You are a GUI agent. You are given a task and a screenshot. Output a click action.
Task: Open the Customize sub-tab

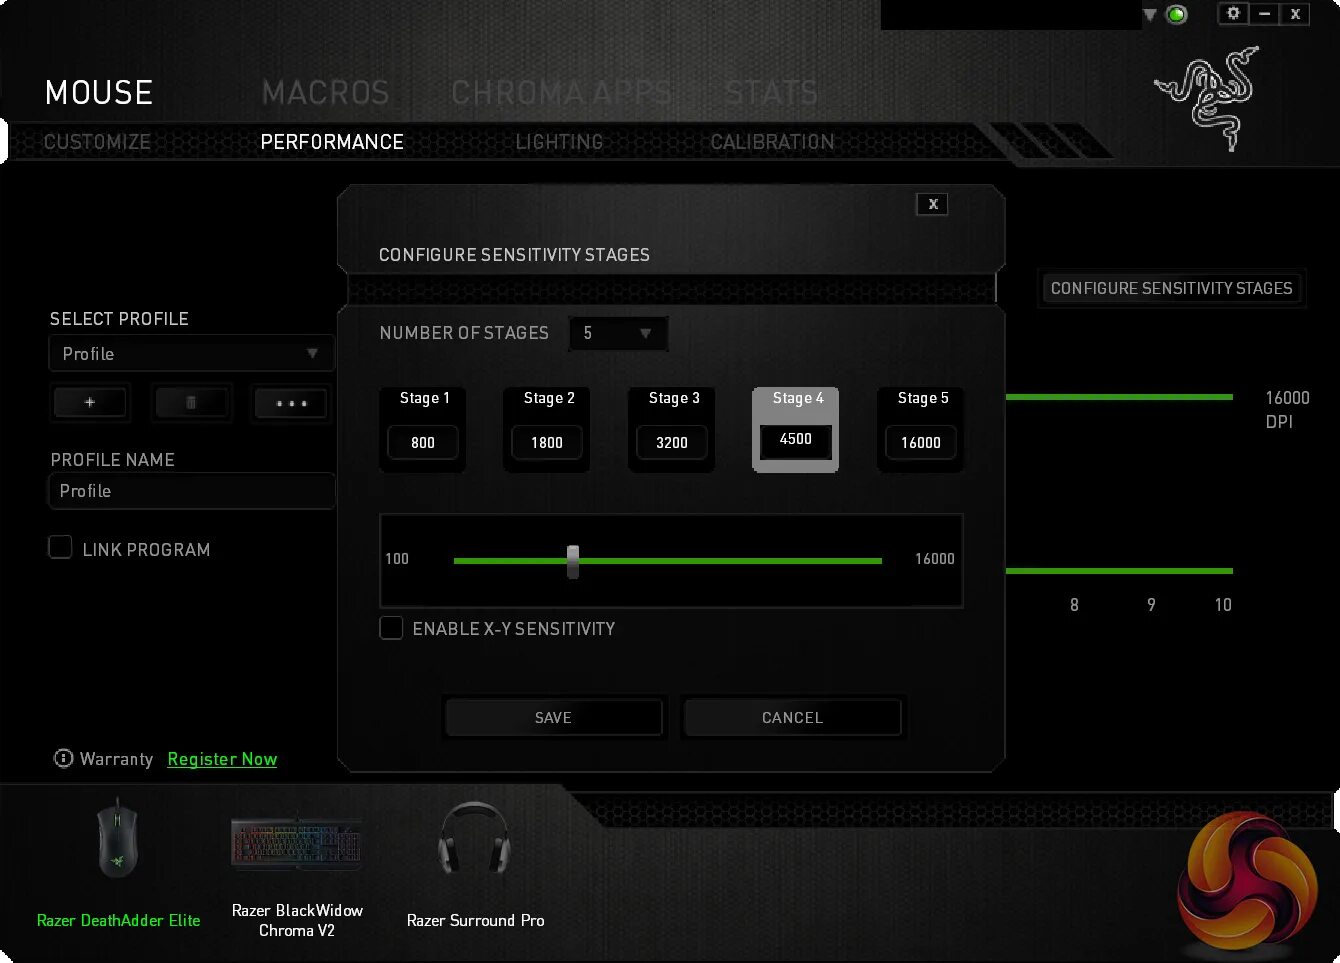pyautogui.click(x=97, y=142)
